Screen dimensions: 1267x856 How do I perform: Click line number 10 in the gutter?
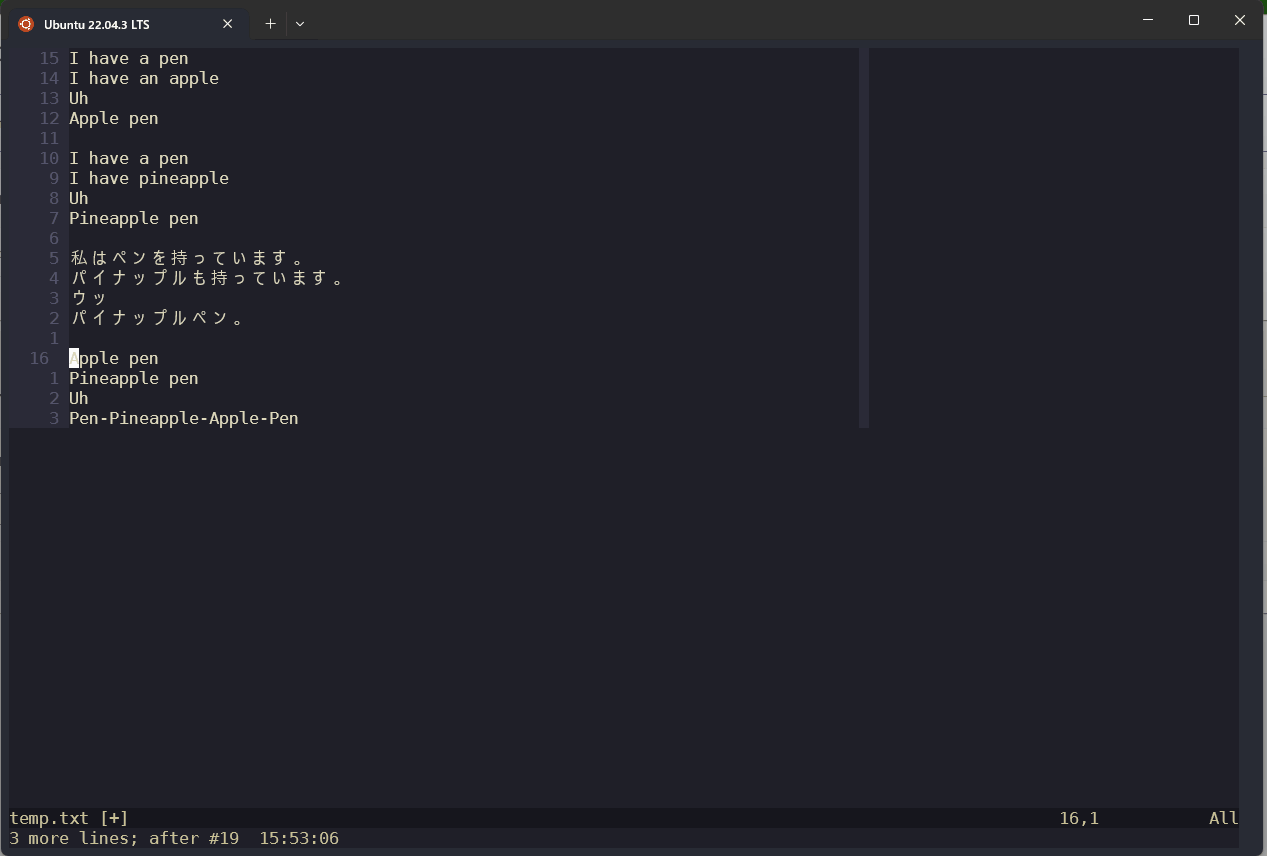point(47,158)
